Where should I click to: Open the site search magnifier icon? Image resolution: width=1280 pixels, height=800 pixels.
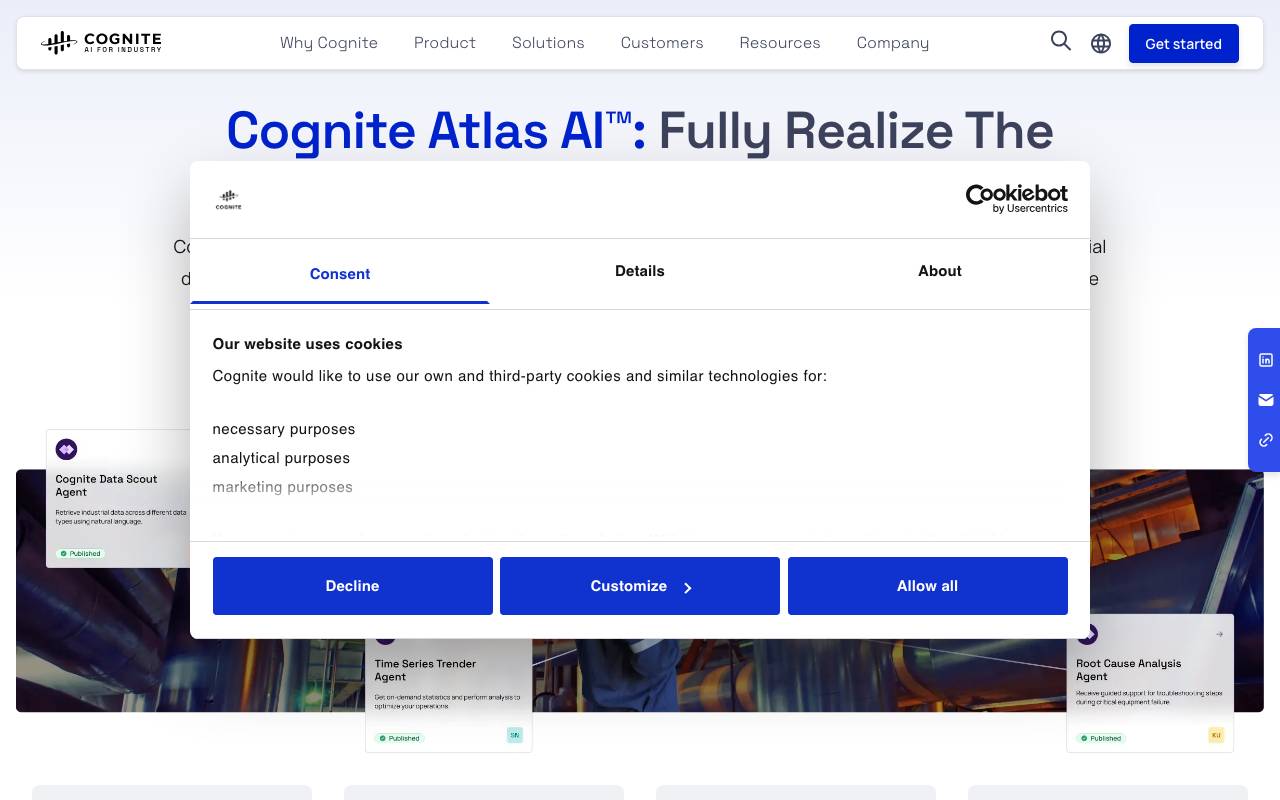(x=1061, y=41)
